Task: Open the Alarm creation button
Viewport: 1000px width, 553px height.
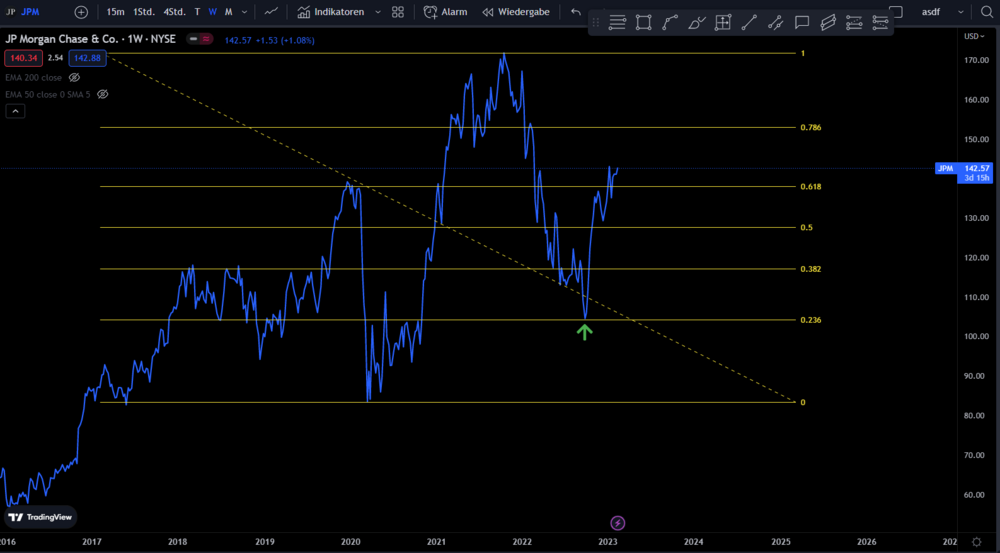Action: (445, 12)
